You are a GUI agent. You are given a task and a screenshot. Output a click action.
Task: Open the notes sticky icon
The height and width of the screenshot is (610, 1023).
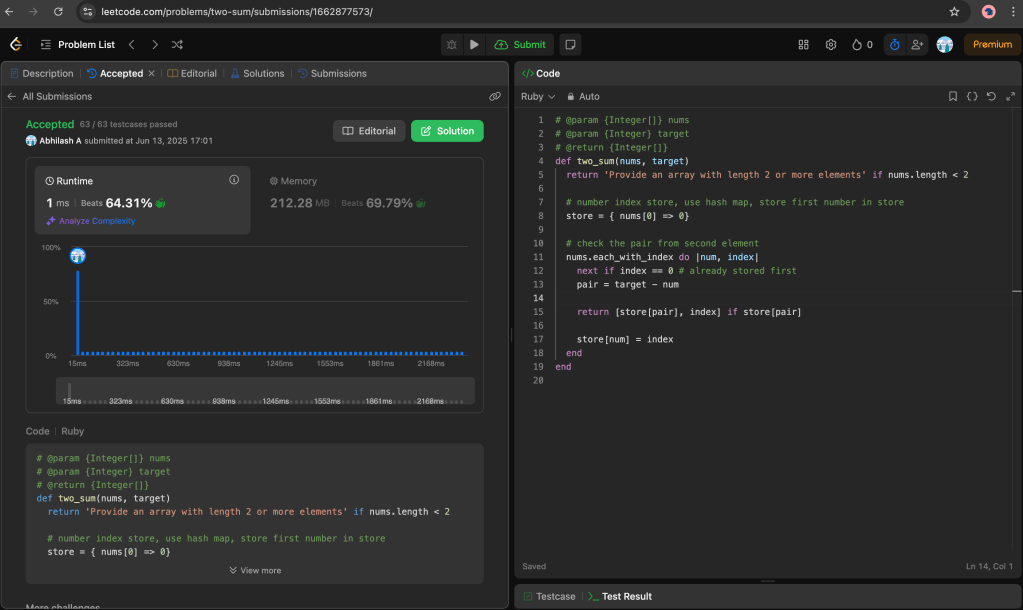(569, 44)
